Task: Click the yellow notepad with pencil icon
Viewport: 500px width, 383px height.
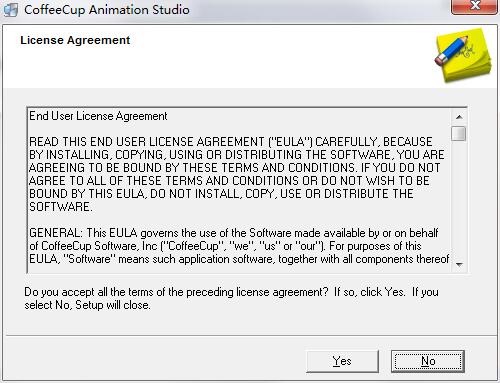Action: coord(463,54)
